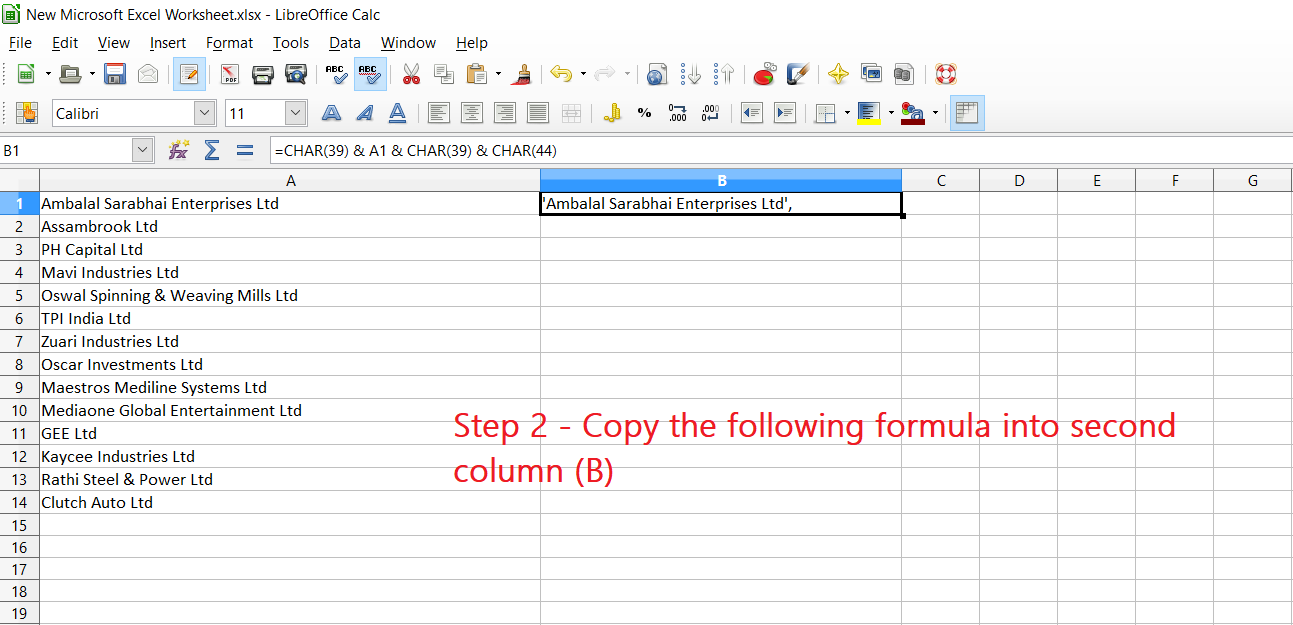Screen dimensions: 1293x625
Task: Open the Font Name dropdown
Action: pos(205,113)
